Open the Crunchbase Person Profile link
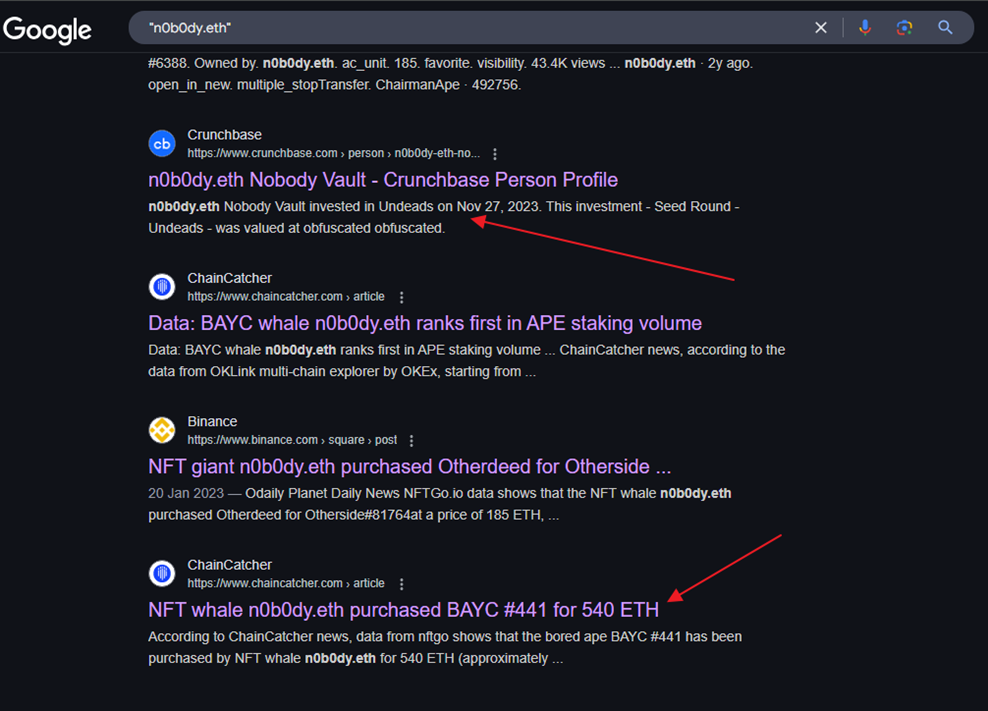The width and height of the screenshot is (988, 711). 382,180
